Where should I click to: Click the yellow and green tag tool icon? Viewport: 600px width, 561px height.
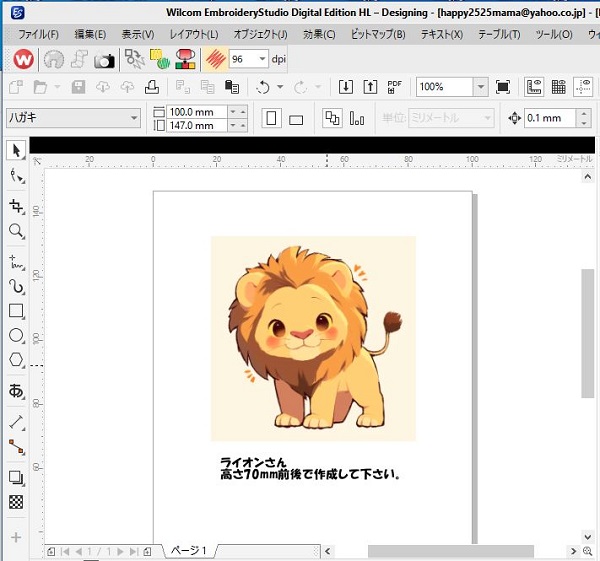coord(160,59)
